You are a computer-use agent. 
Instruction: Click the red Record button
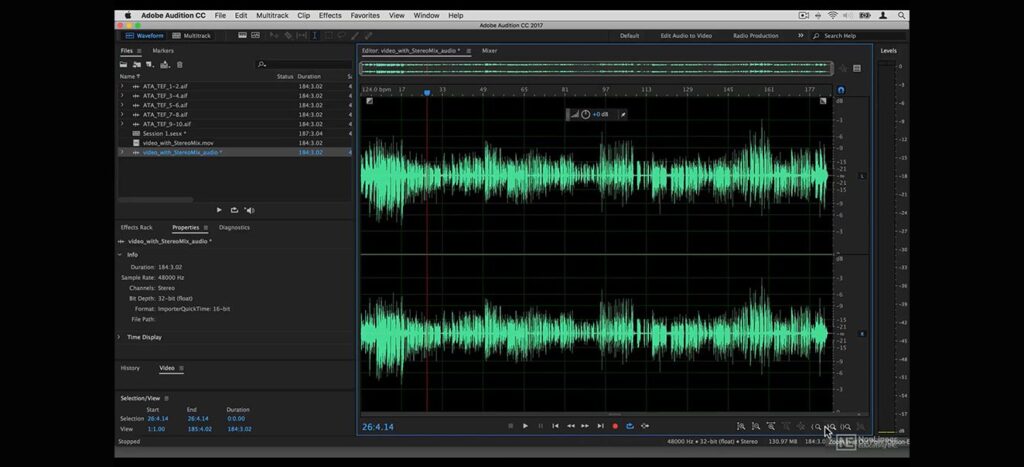pos(615,426)
